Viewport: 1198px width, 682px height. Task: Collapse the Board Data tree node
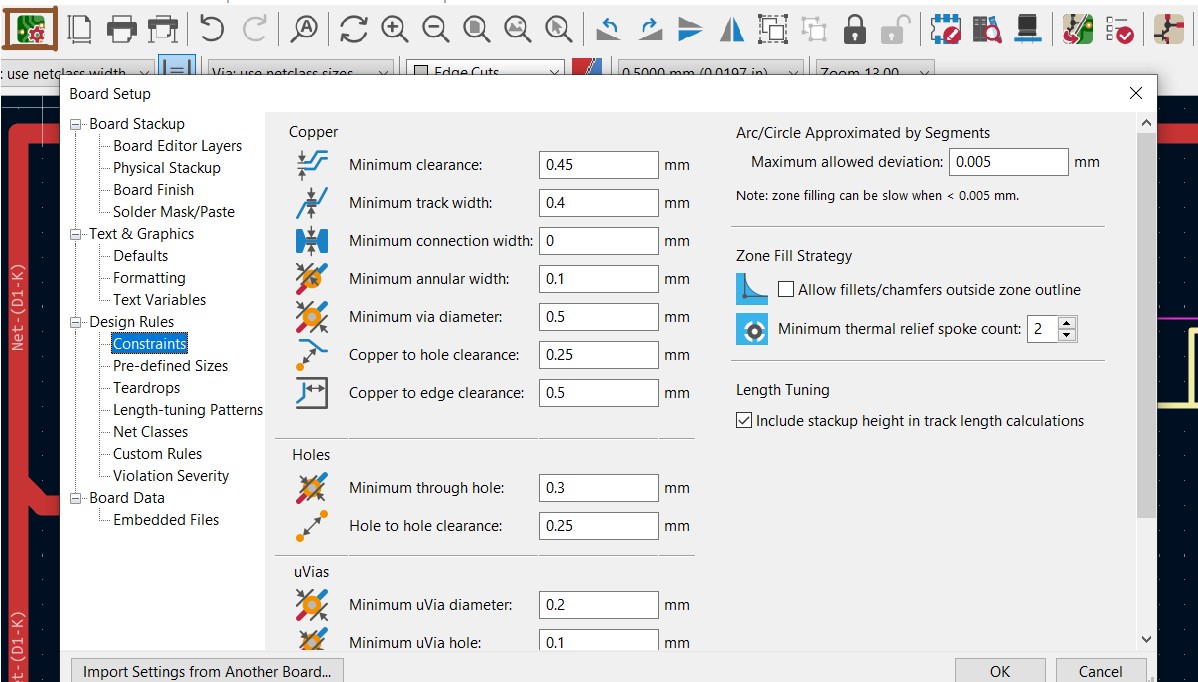76,497
